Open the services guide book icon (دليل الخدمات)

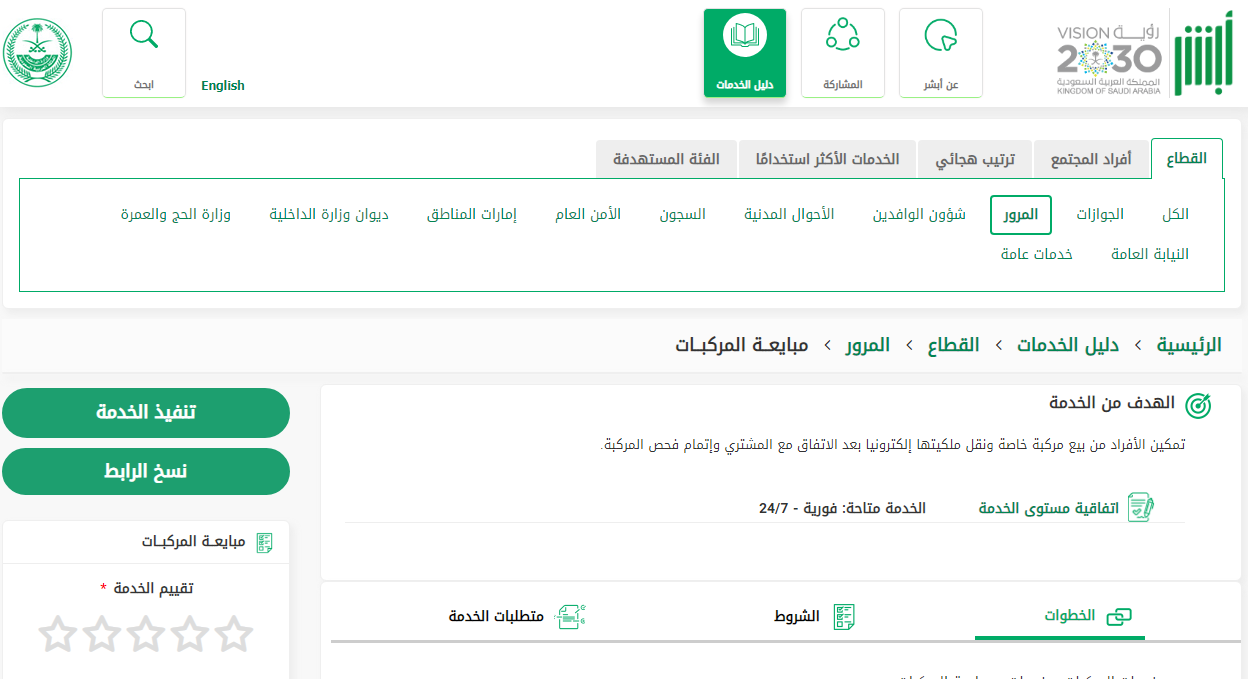[x=744, y=38]
